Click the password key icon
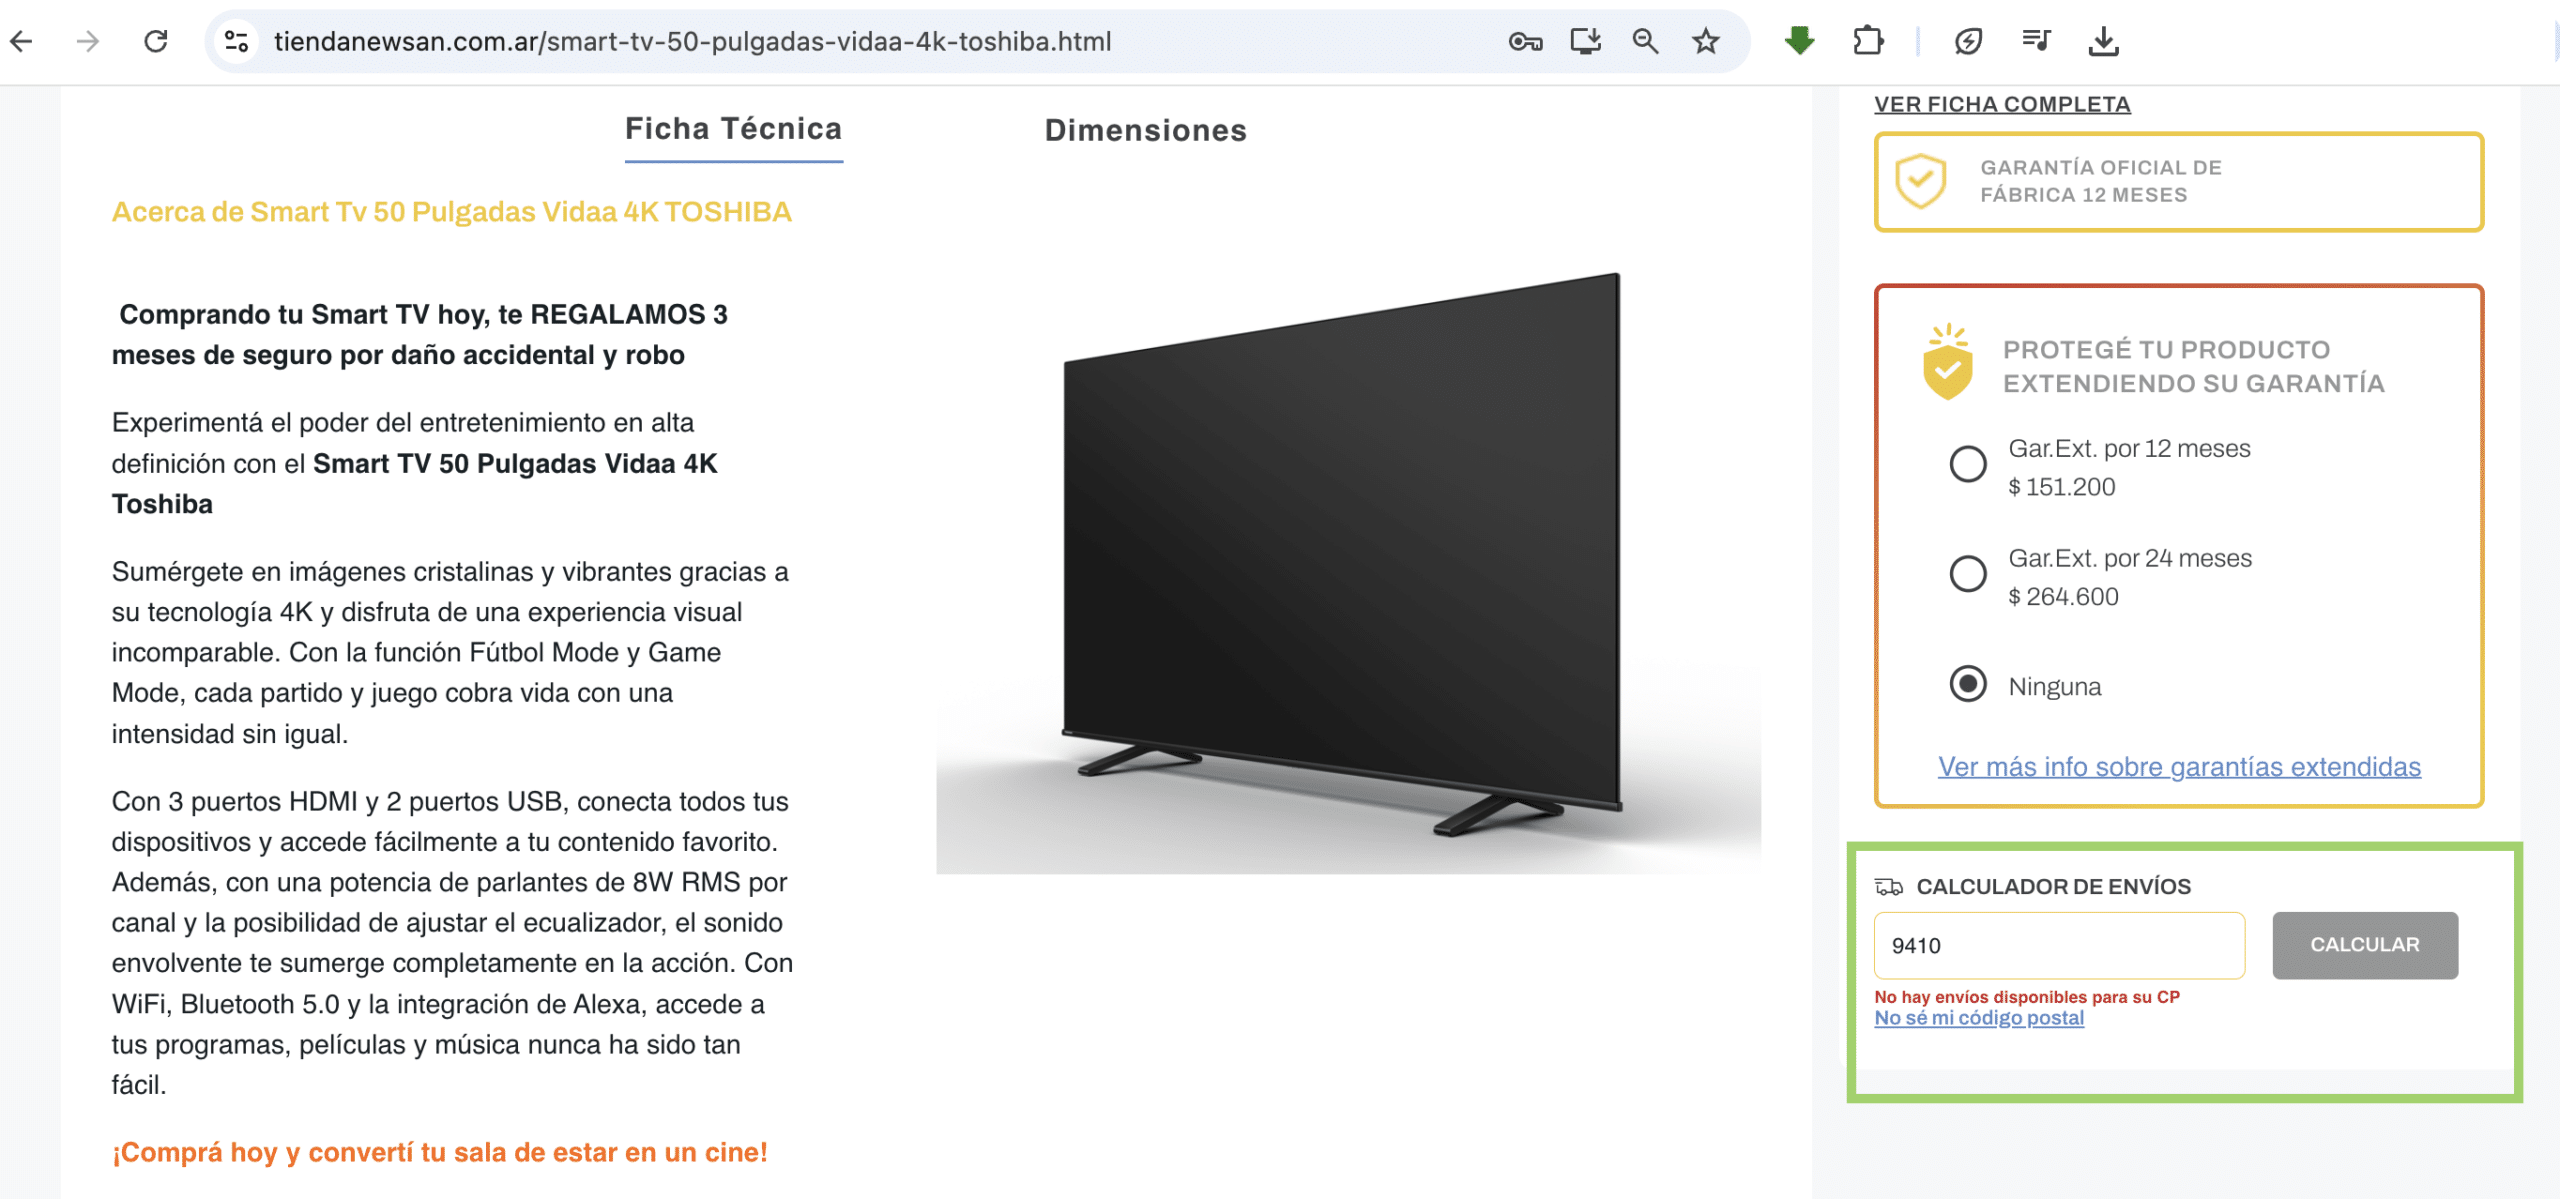The image size is (2560, 1199). tap(1526, 41)
